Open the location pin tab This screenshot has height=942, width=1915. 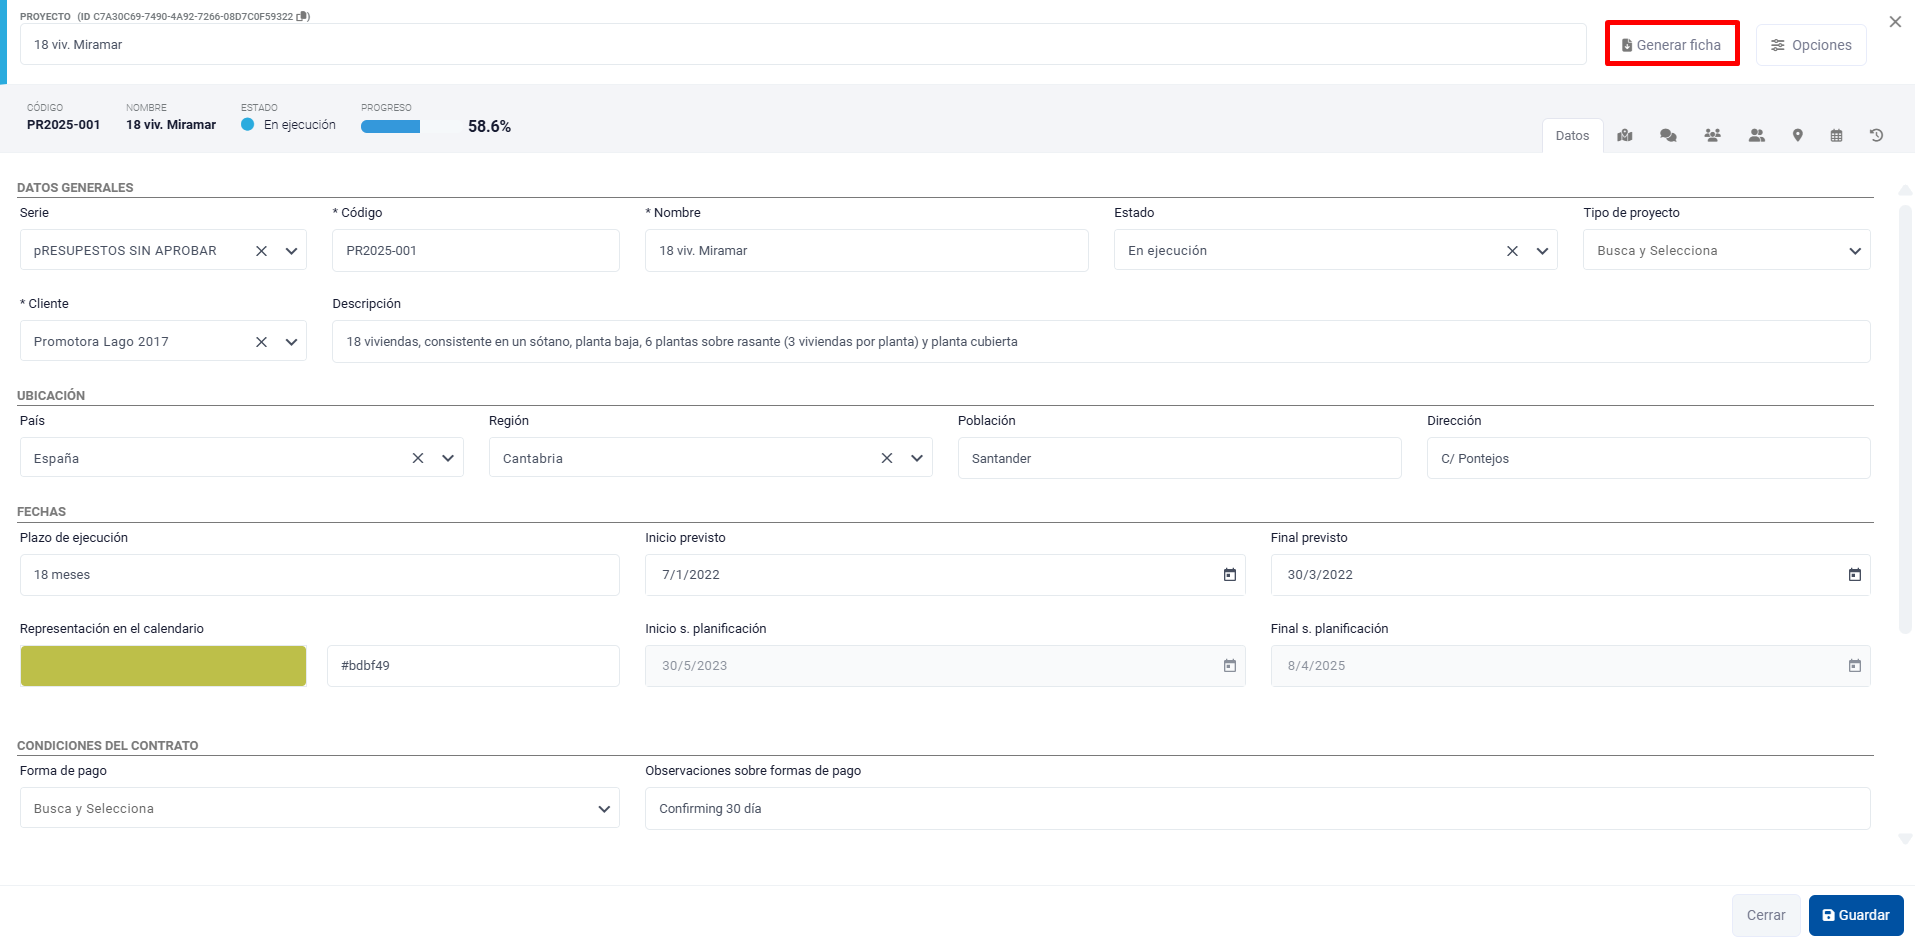(x=1798, y=136)
